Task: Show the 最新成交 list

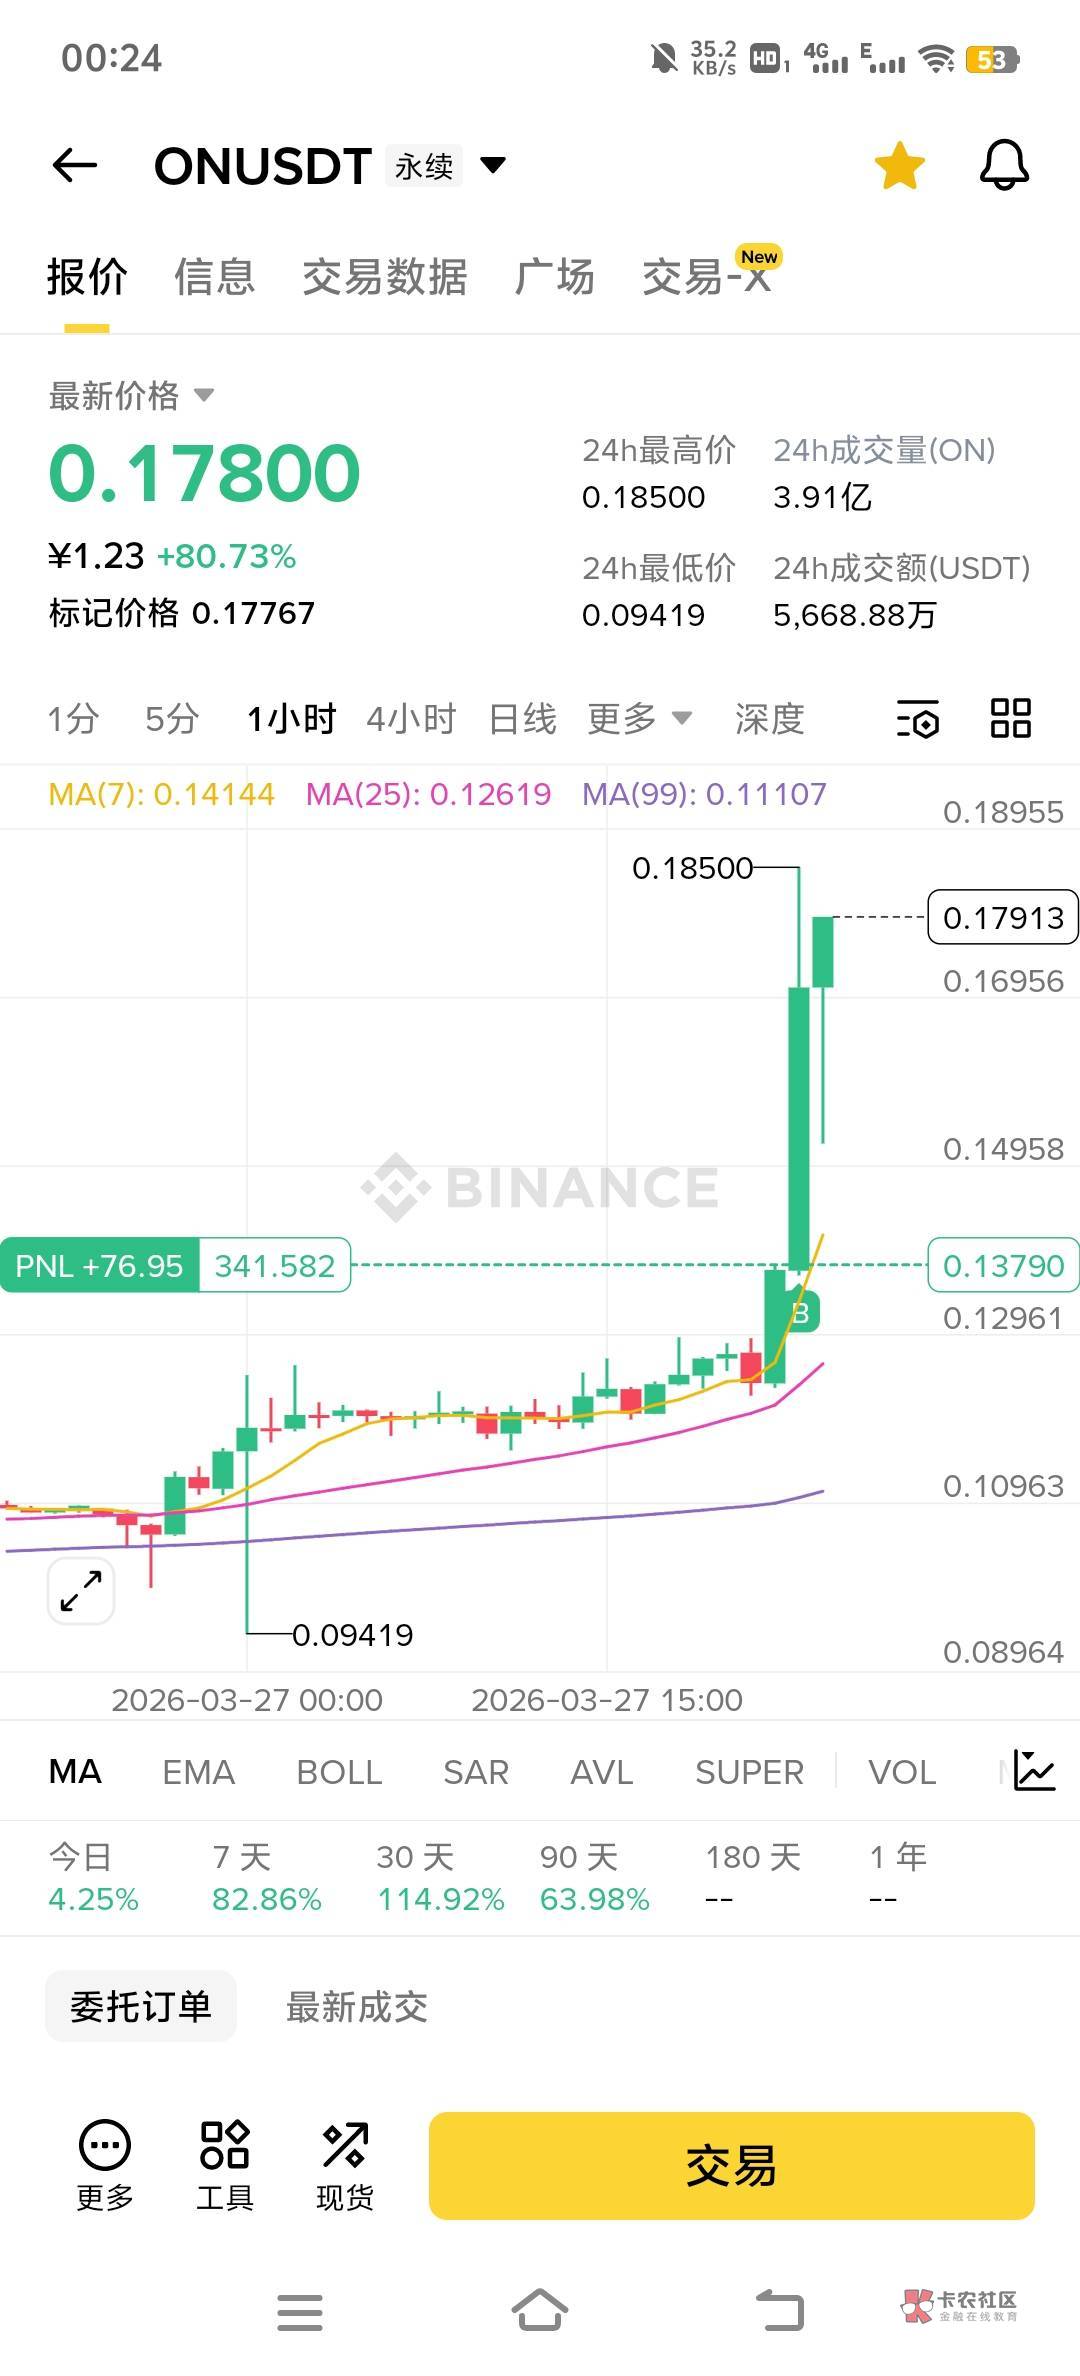Action: click(357, 2007)
